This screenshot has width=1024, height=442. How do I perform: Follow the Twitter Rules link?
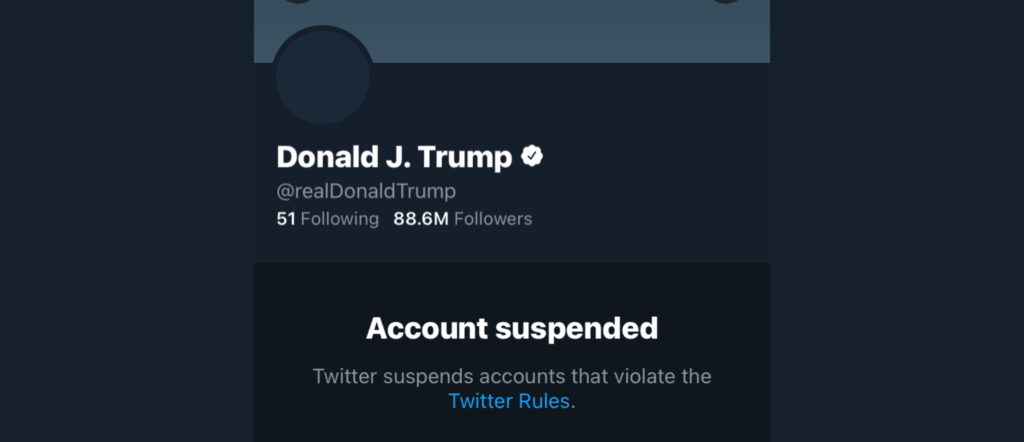511,401
